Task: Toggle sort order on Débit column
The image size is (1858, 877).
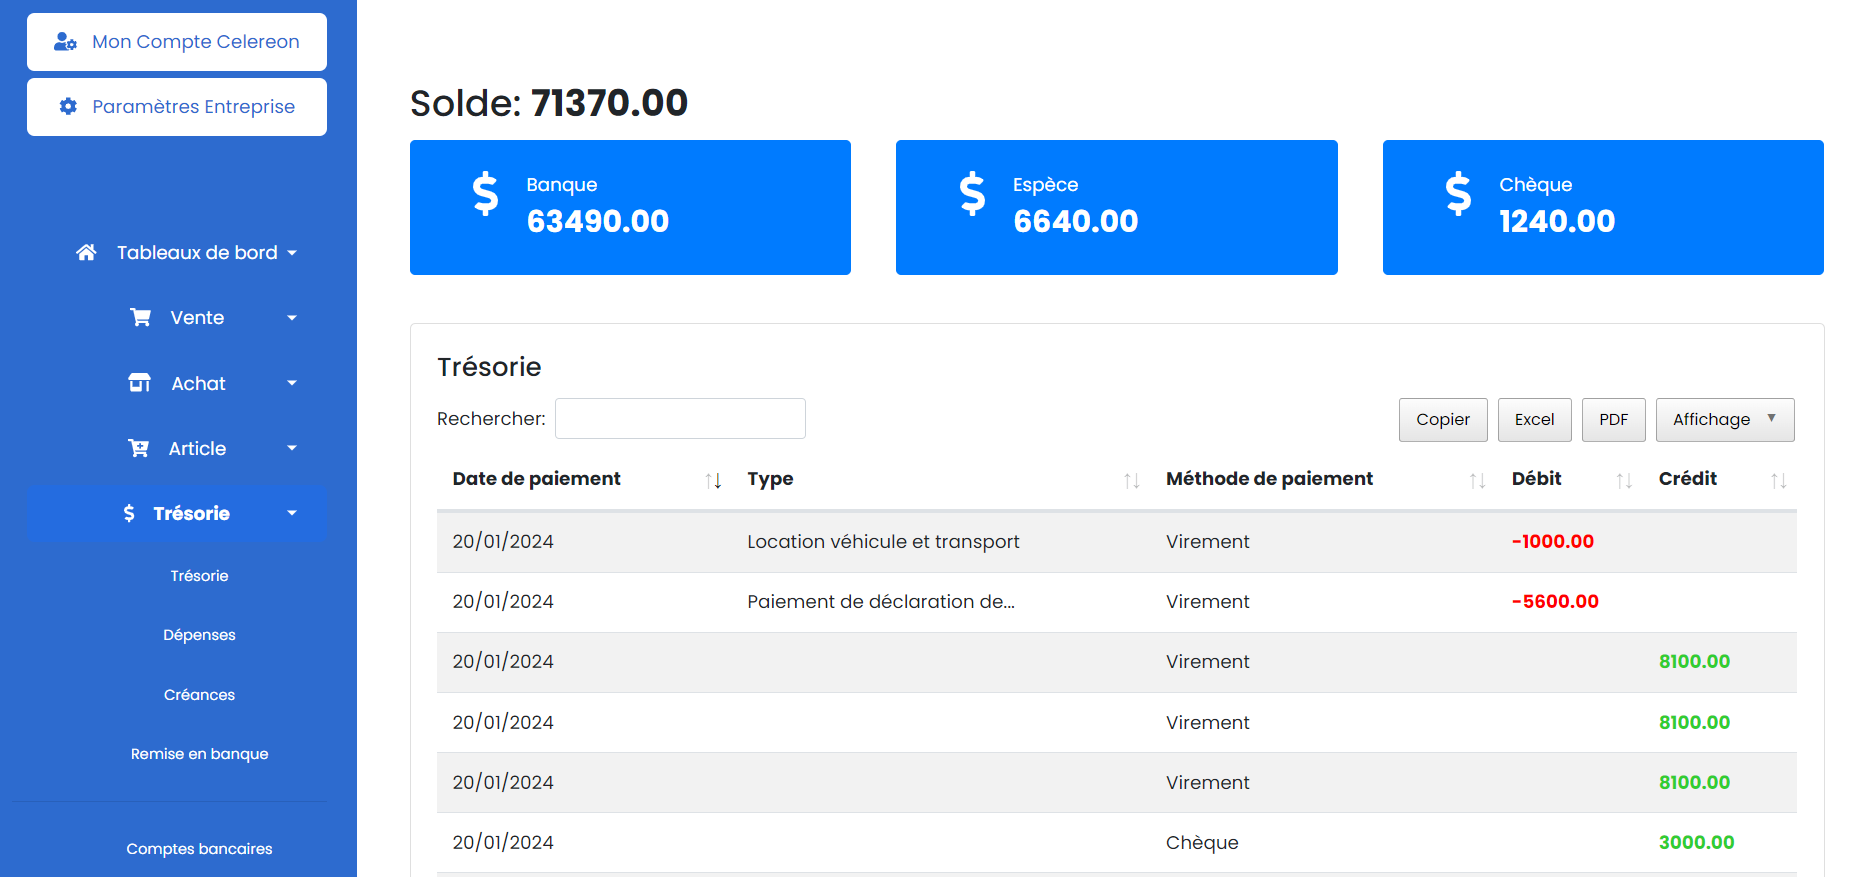Action: (x=1624, y=481)
